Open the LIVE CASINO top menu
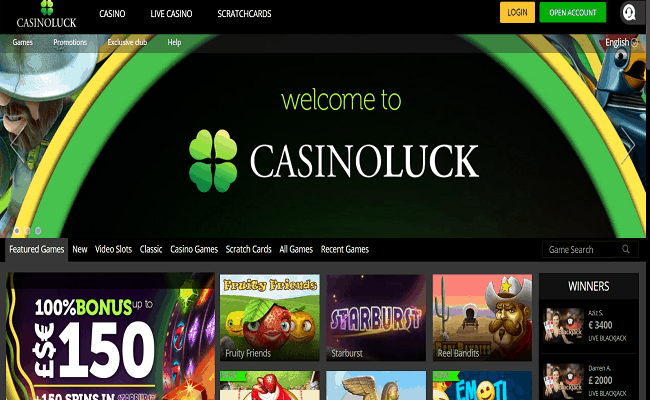This screenshot has width=650, height=400. pos(171,14)
